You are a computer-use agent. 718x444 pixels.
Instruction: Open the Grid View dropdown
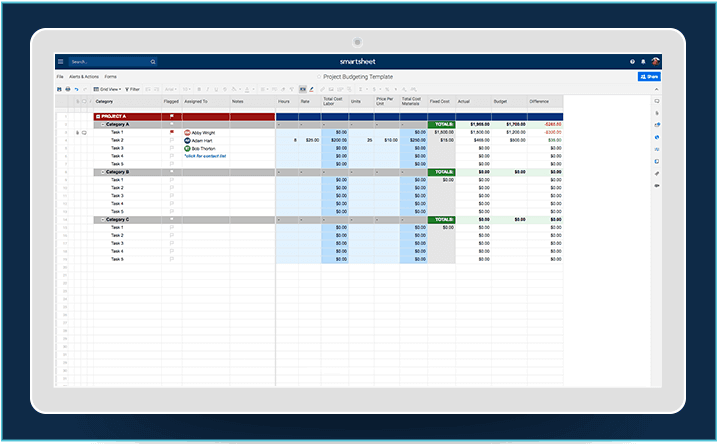click(105, 89)
